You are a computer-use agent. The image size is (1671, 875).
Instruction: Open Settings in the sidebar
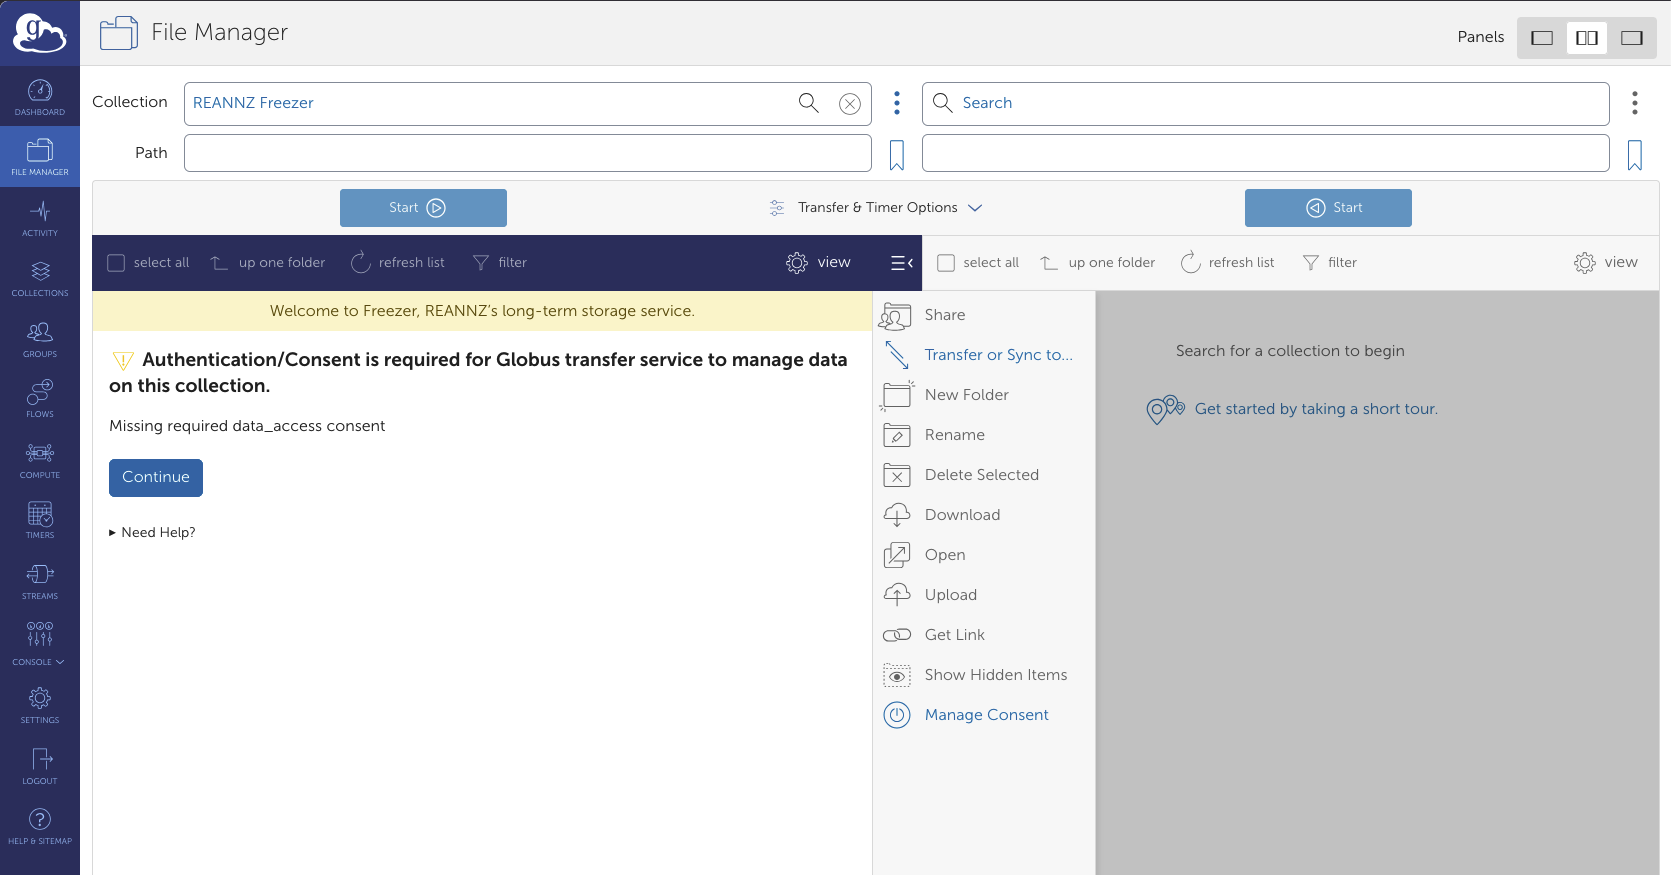pyautogui.click(x=40, y=705)
